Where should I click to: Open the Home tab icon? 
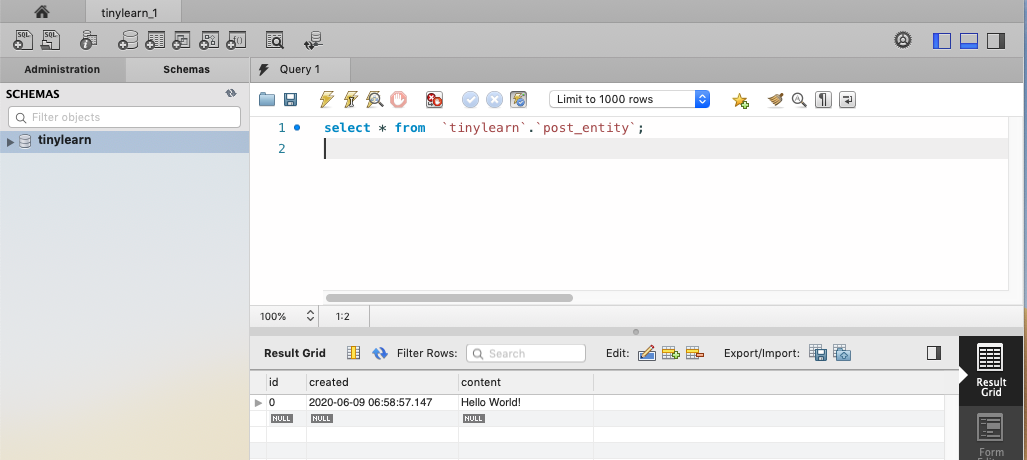coord(42,11)
